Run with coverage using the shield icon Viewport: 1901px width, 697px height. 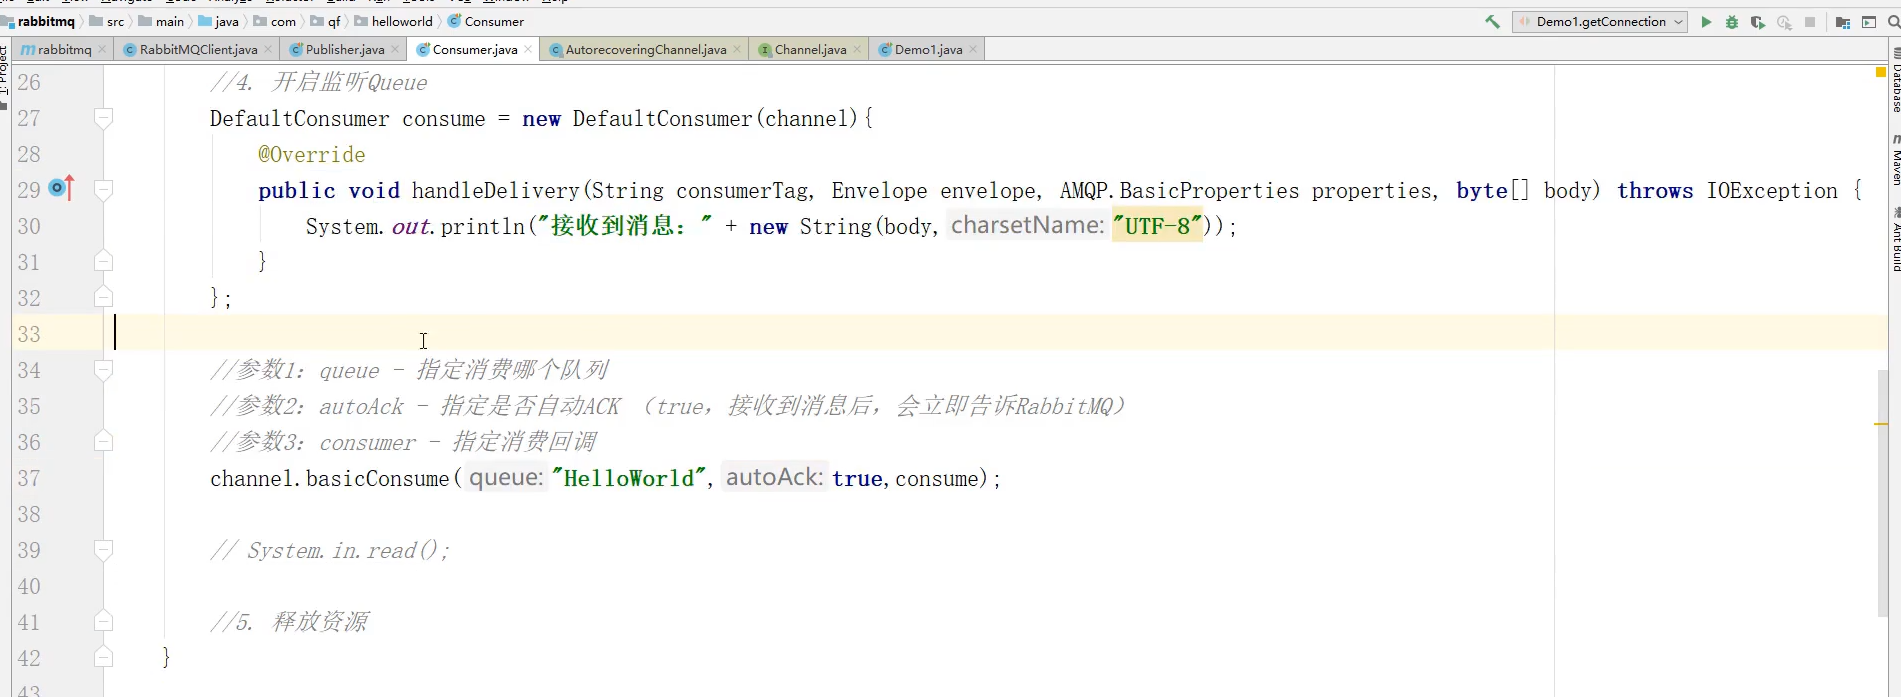1758,22
